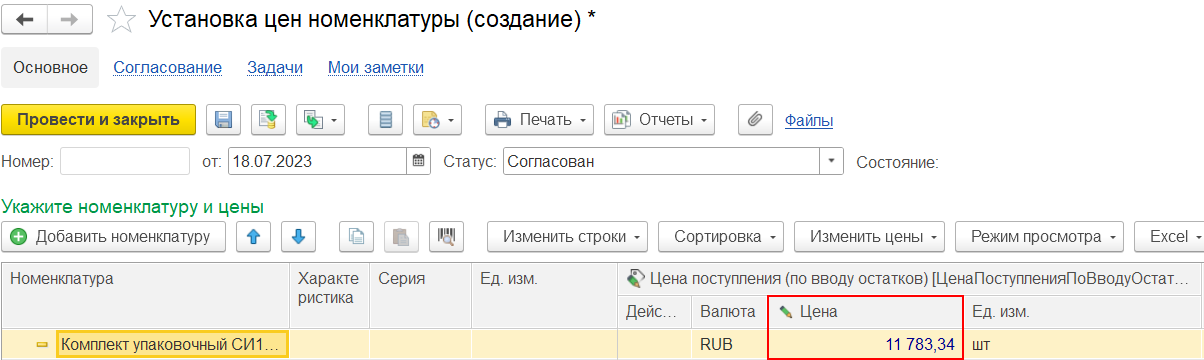Switch to the Мои заметки tab

point(376,67)
